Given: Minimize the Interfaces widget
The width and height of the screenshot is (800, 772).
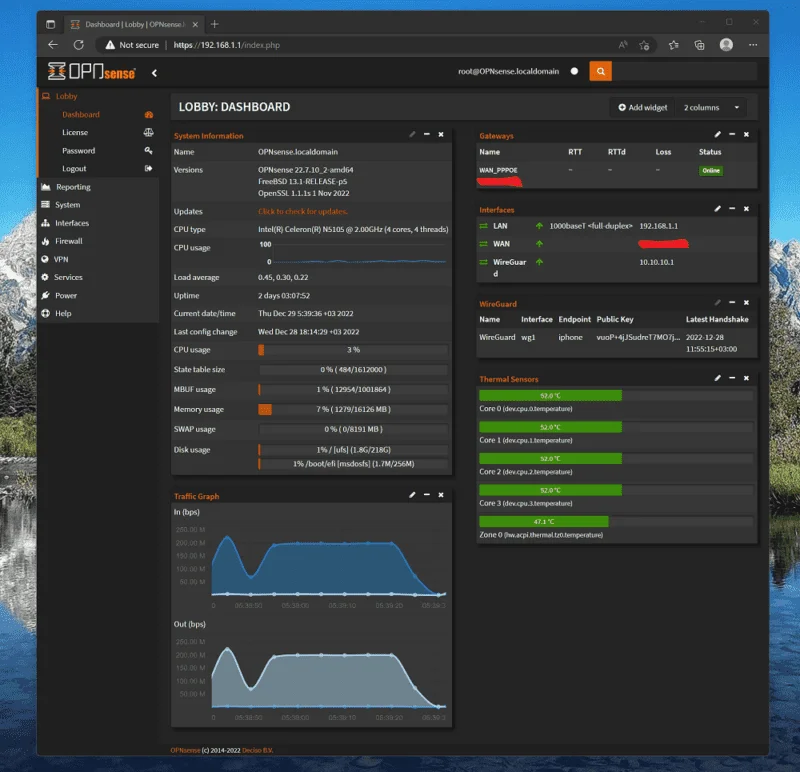Looking at the screenshot, I should 732,209.
